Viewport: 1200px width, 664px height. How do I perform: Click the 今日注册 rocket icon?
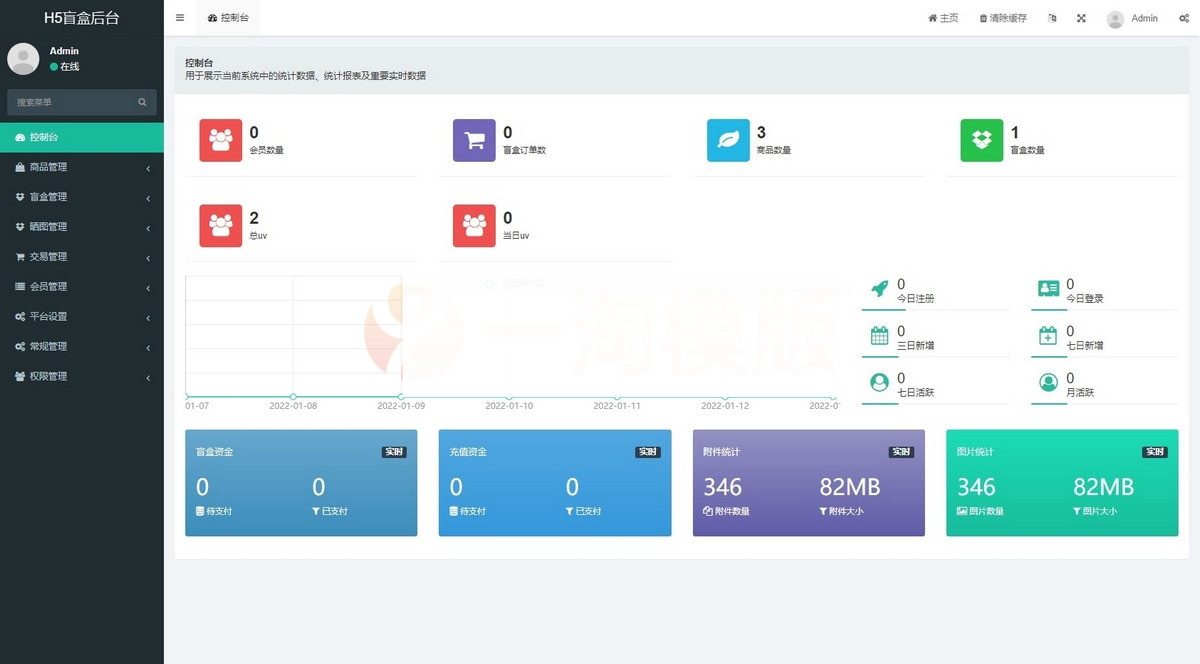(880, 289)
